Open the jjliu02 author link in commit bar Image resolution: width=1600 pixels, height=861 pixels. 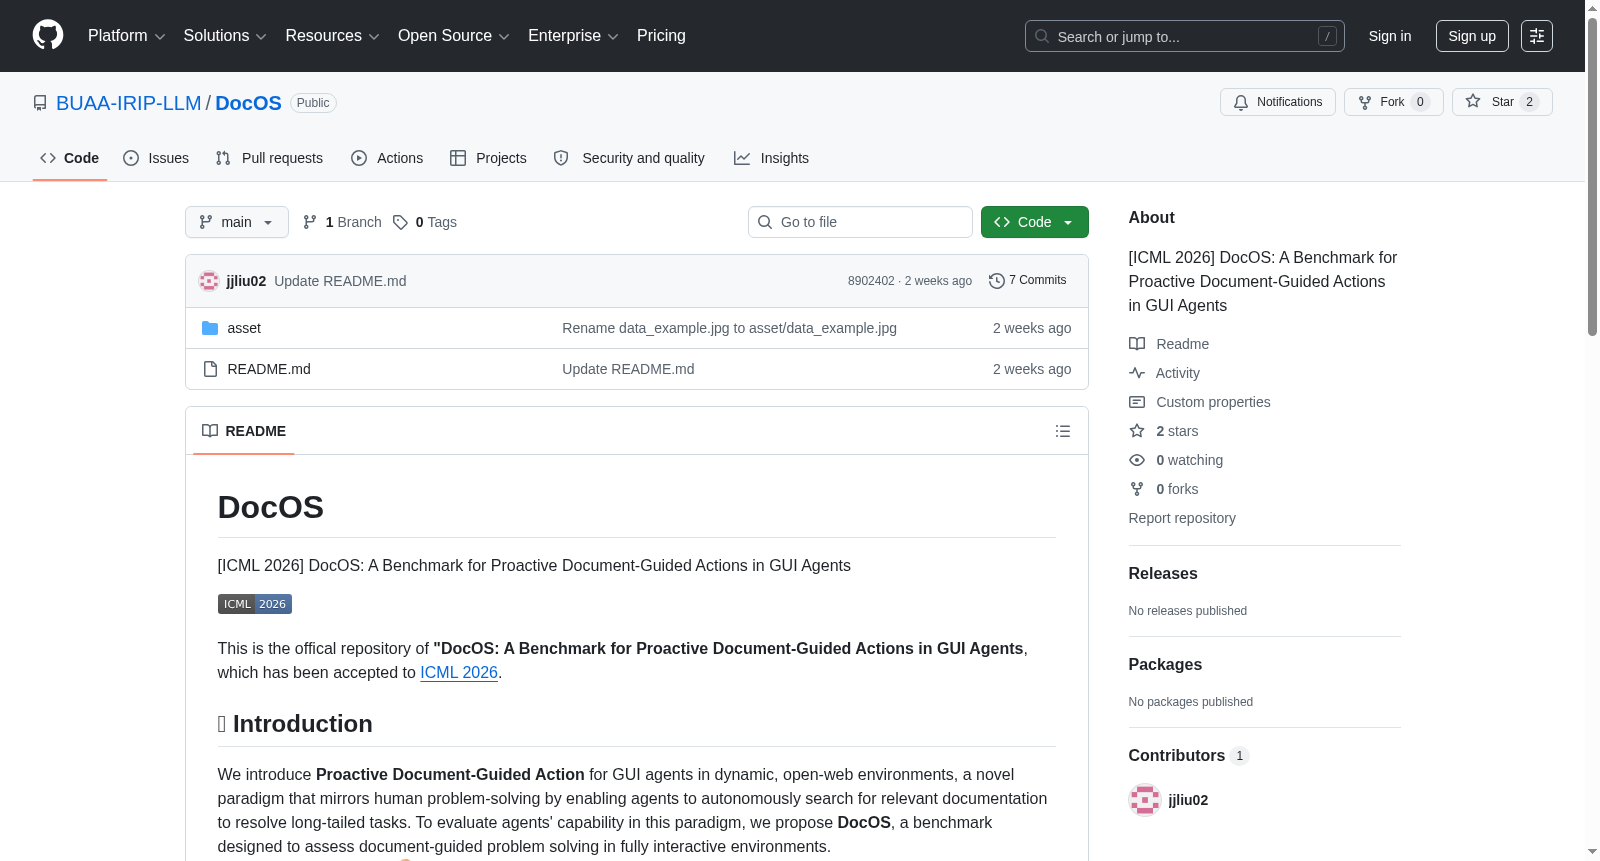coord(246,281)
